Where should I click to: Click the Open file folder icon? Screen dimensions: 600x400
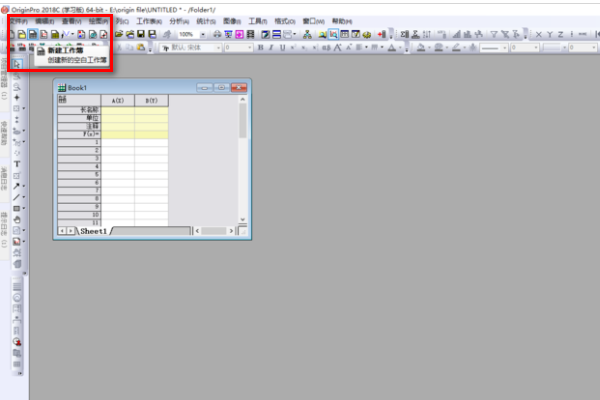(x=119, y=34)
